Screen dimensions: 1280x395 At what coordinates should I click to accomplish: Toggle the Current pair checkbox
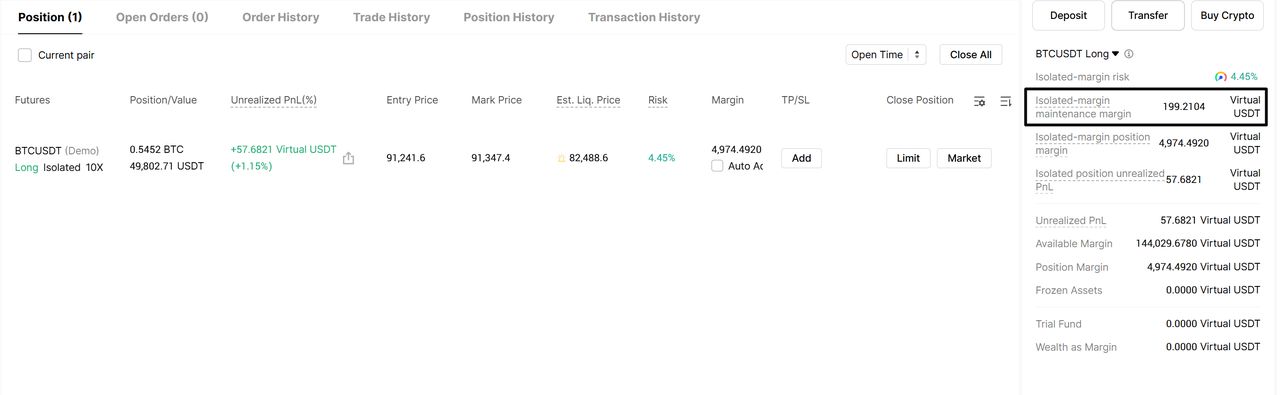pos(25,55)
